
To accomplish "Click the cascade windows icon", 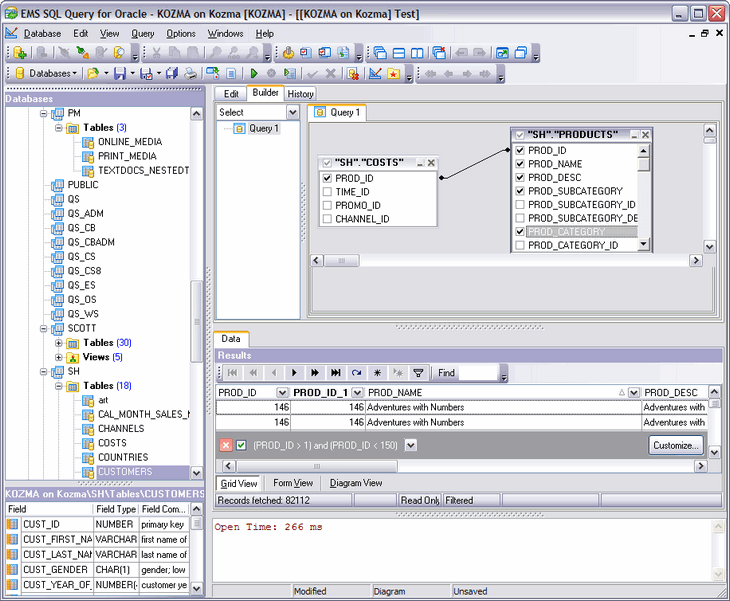I will 380,53.
